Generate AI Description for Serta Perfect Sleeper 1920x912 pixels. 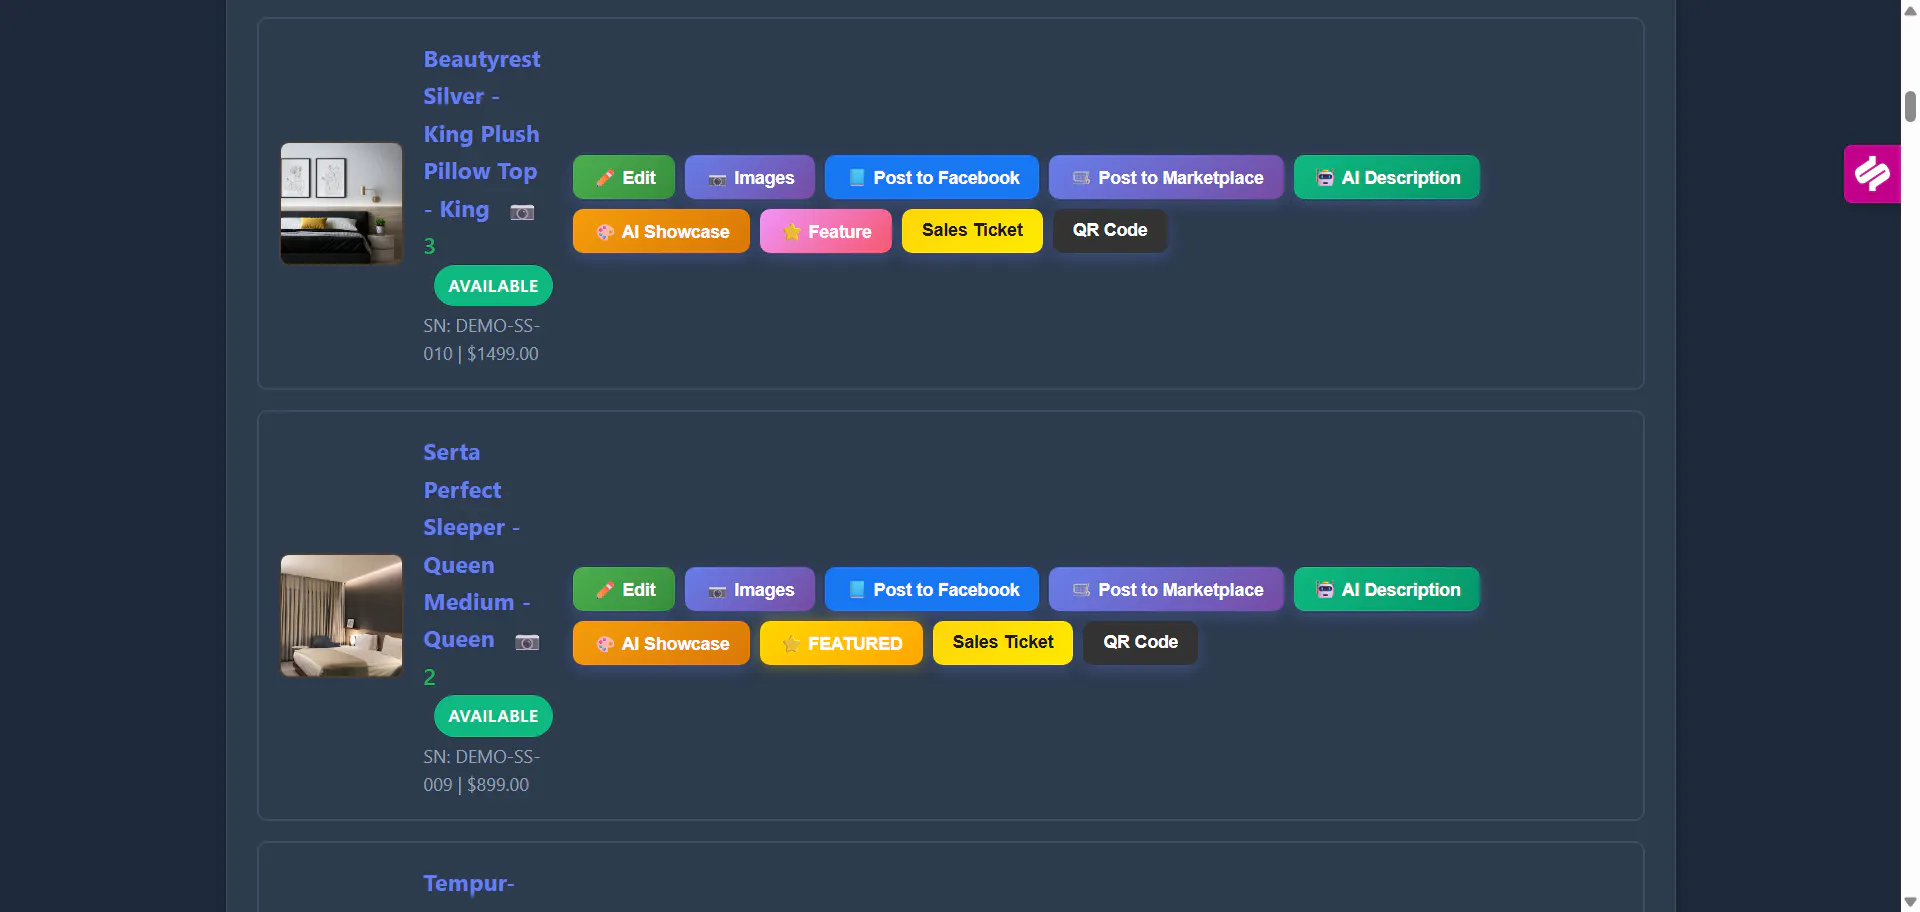click(x=1387, y=589)
